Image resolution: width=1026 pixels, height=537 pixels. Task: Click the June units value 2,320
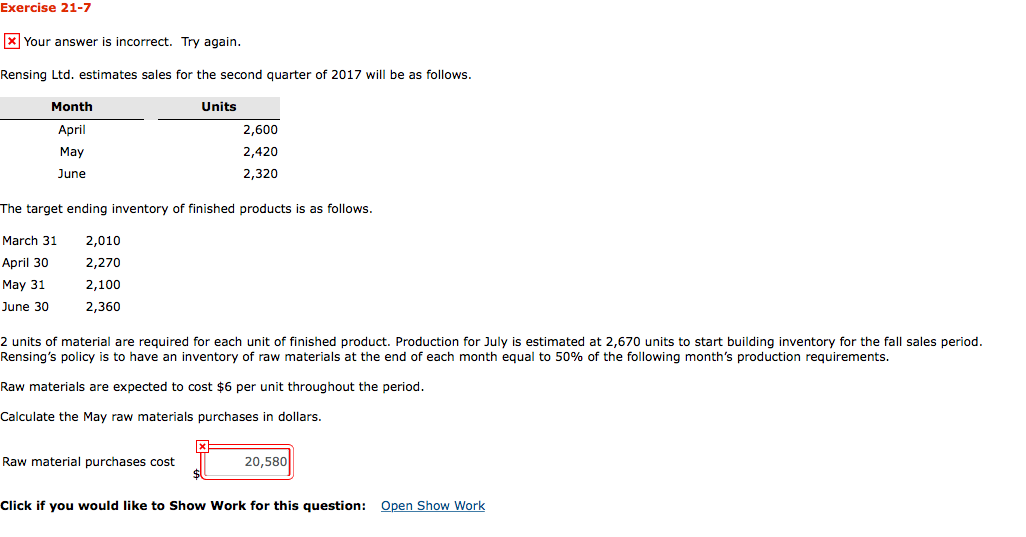pyautogui.click(x=260, y=174)
